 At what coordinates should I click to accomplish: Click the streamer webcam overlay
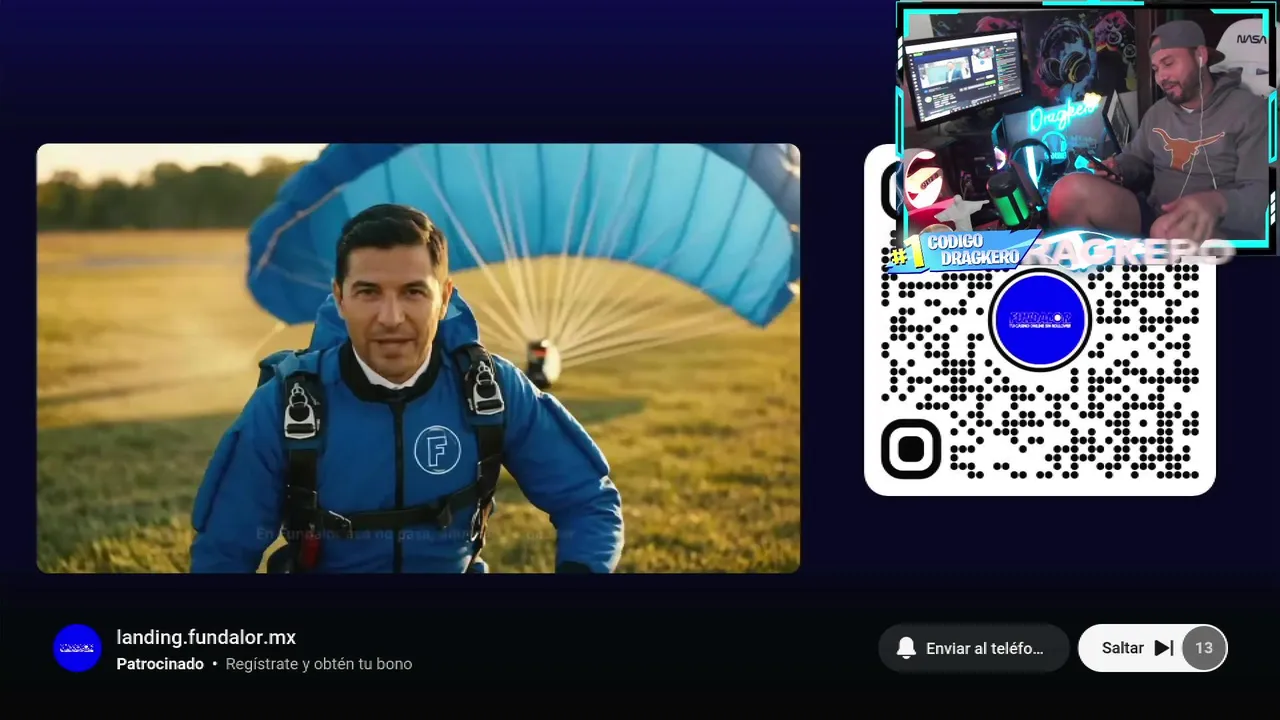[x=1088, y=126]
